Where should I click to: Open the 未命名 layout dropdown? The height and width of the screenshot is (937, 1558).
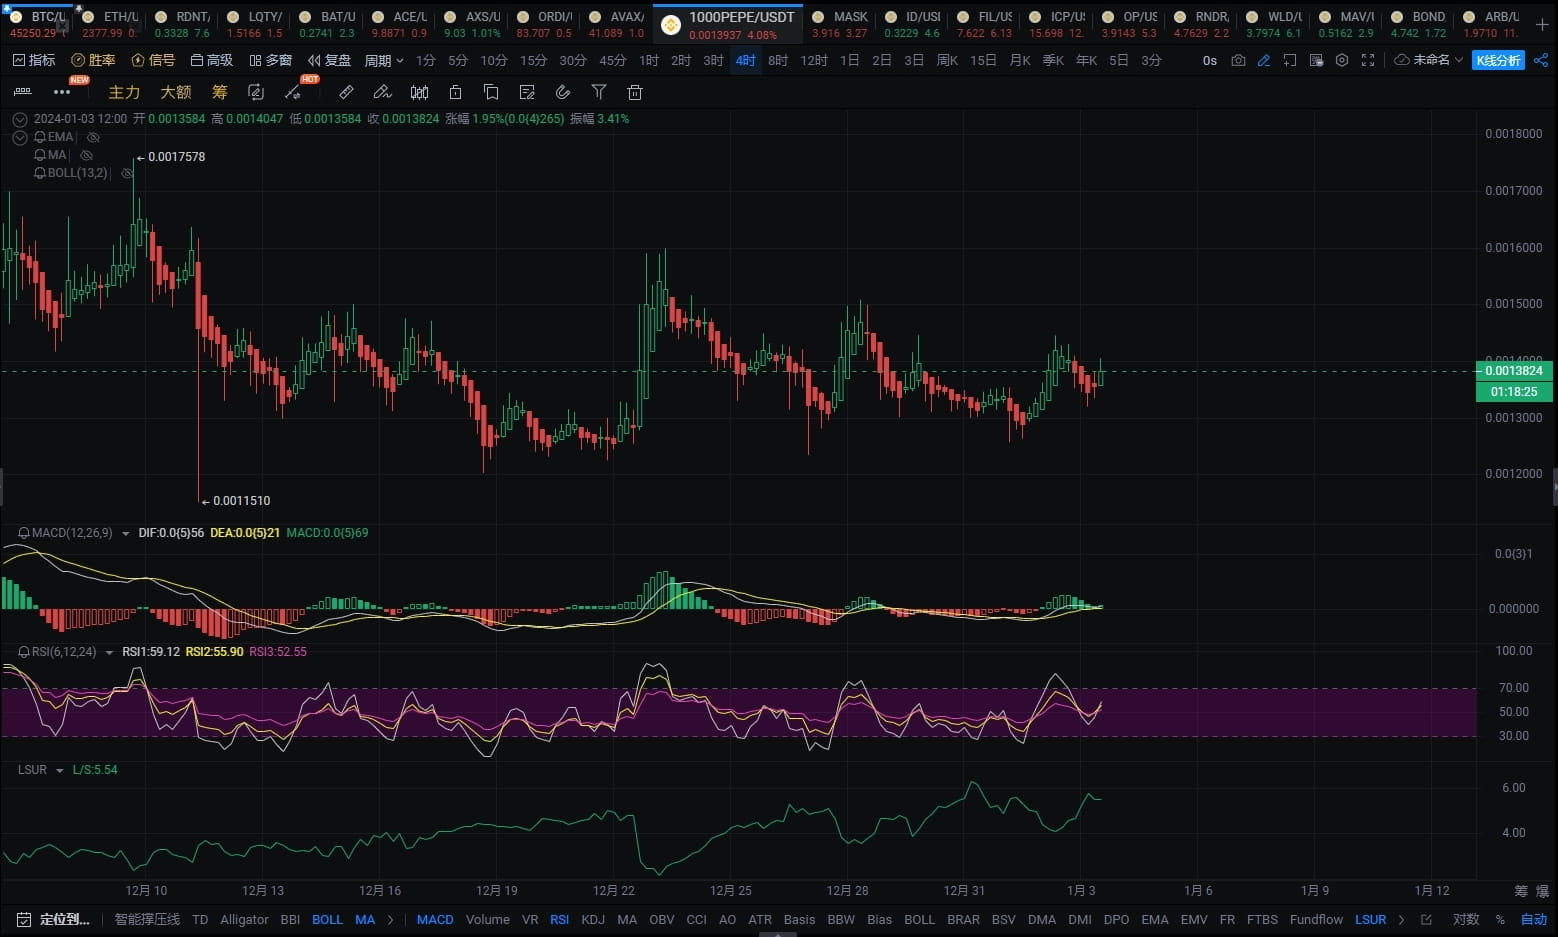coord(1430,61)
